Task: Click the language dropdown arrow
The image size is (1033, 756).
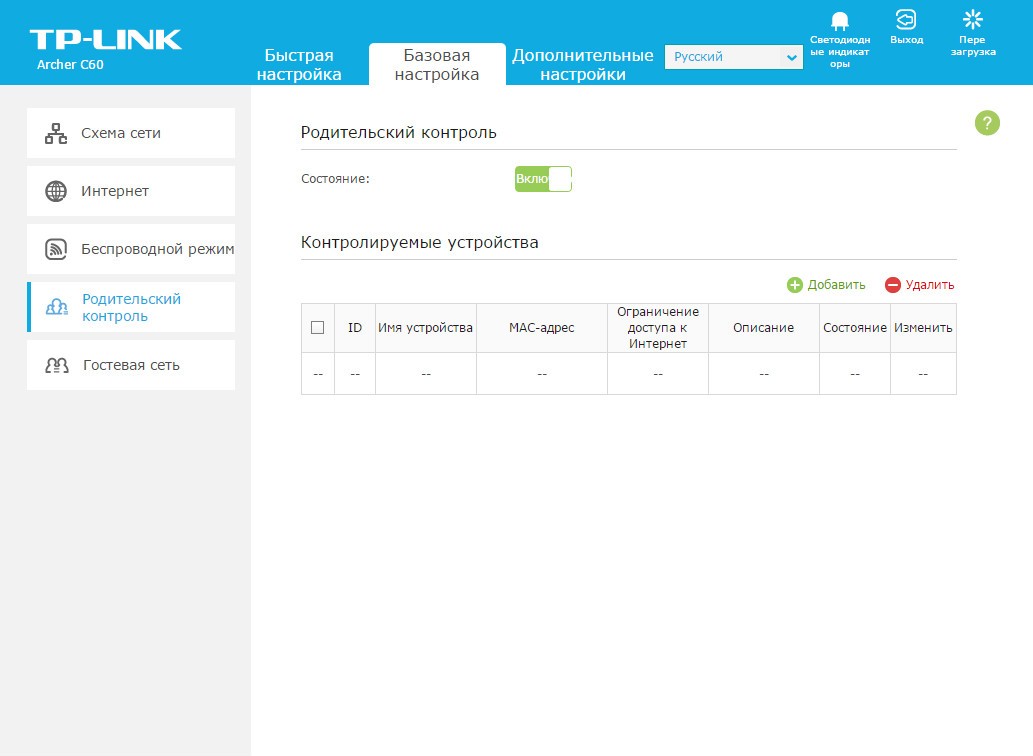Action: pos(792,58)
